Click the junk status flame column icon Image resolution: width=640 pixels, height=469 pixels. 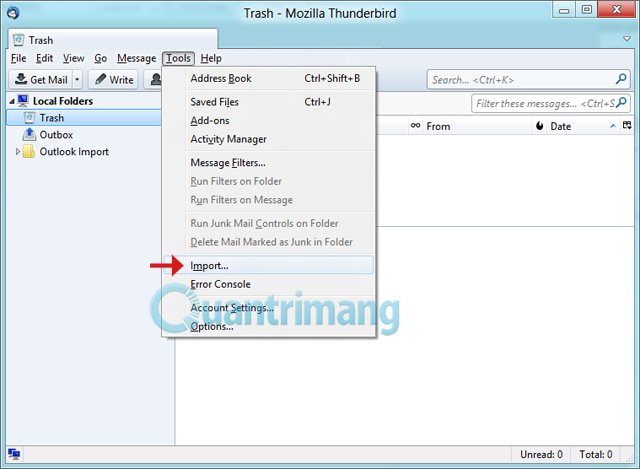tap(539, 126)
